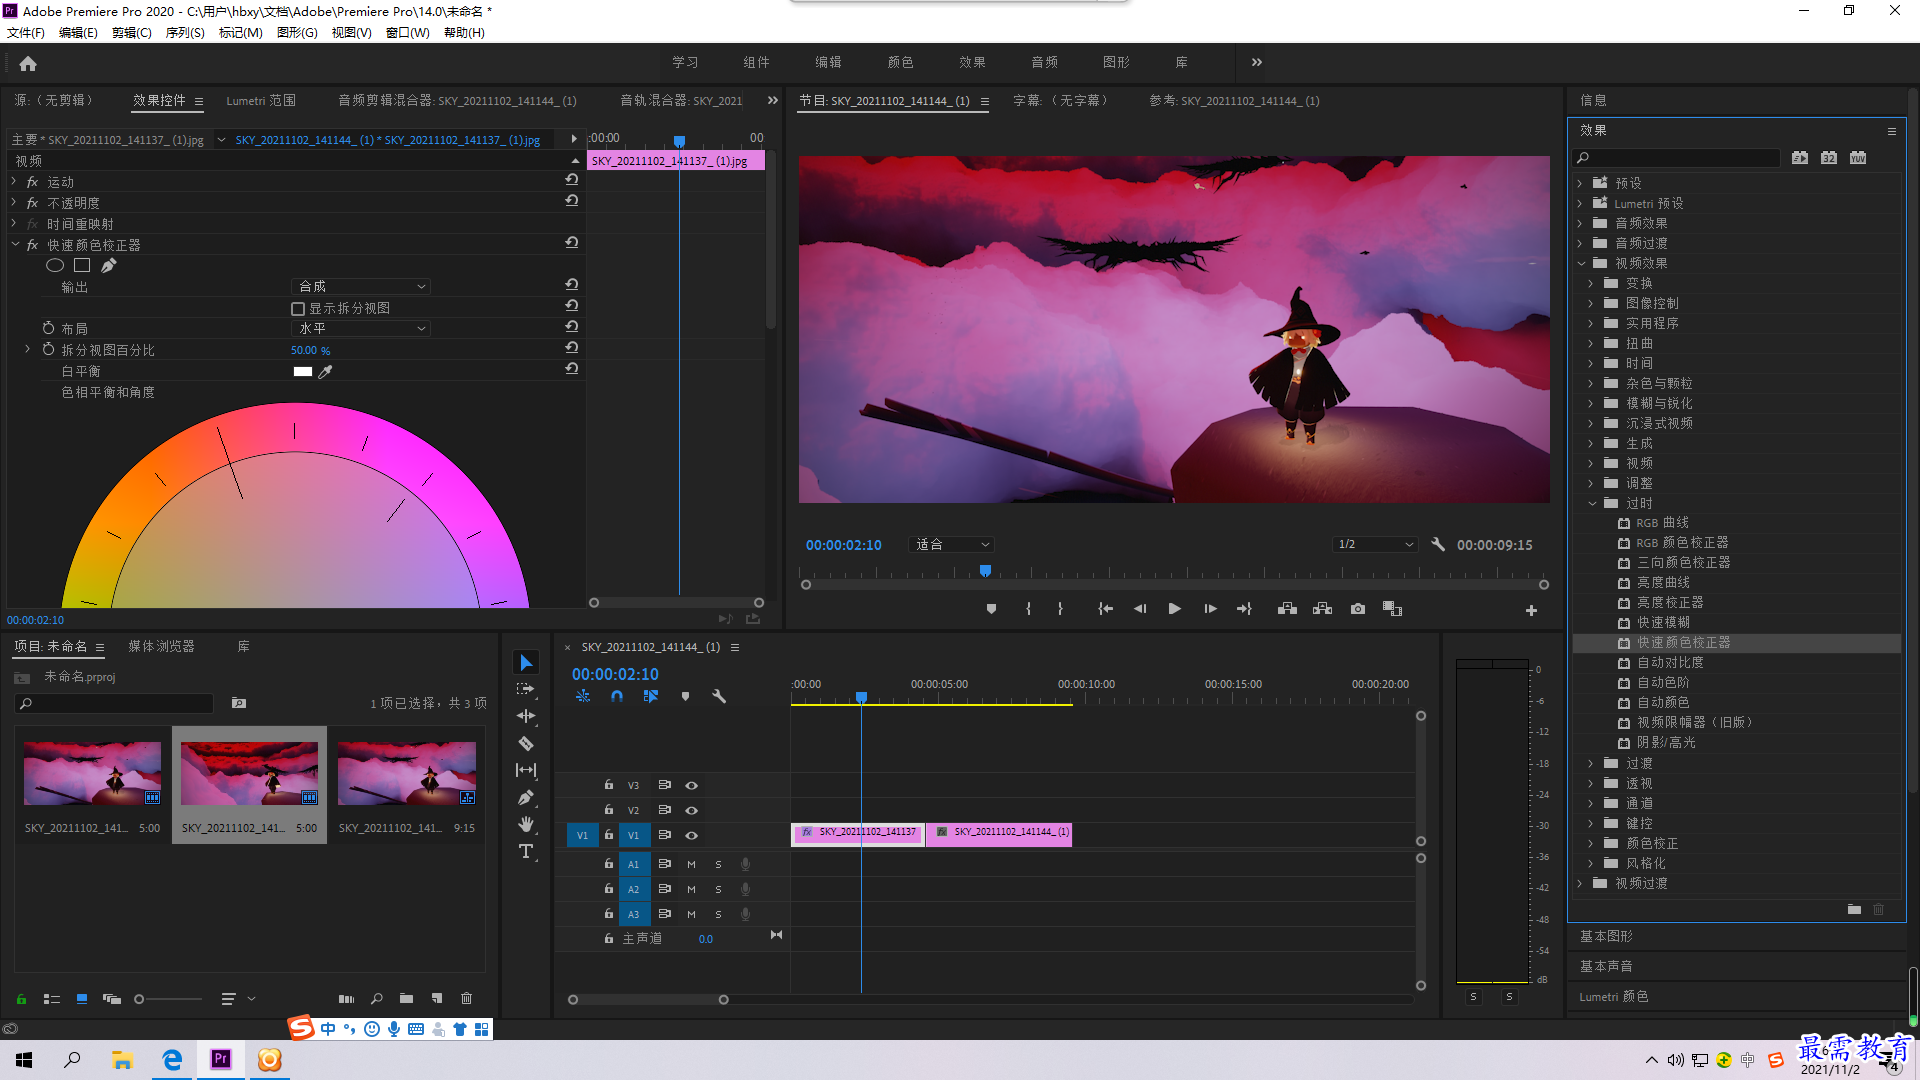
Task: Expand the motion effect properties
Action: tap(14, 182)
